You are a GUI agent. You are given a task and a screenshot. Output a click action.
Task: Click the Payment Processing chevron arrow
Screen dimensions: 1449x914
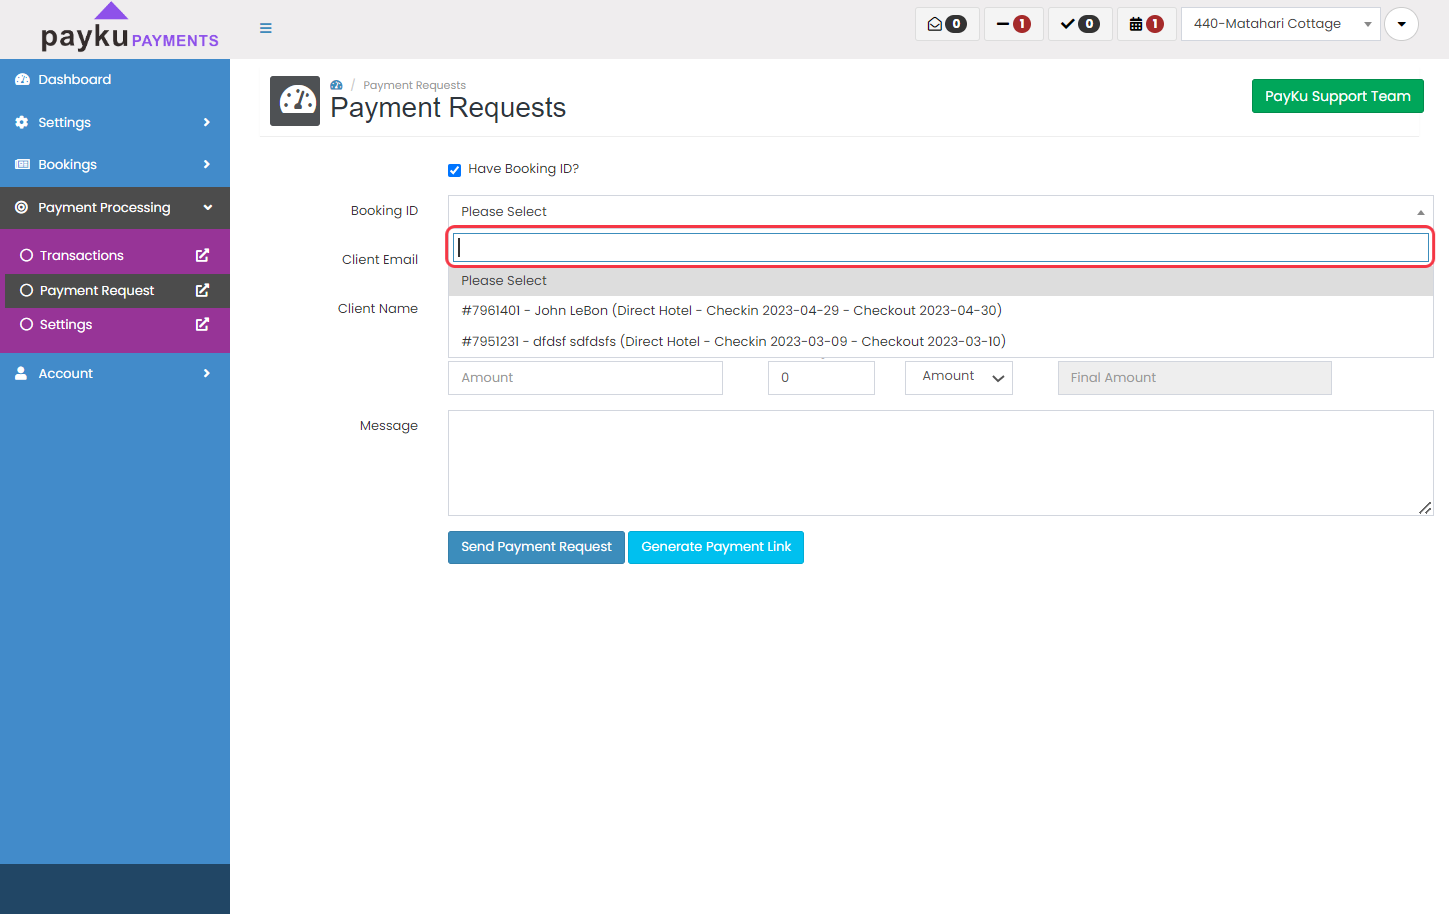click(208, 208)
